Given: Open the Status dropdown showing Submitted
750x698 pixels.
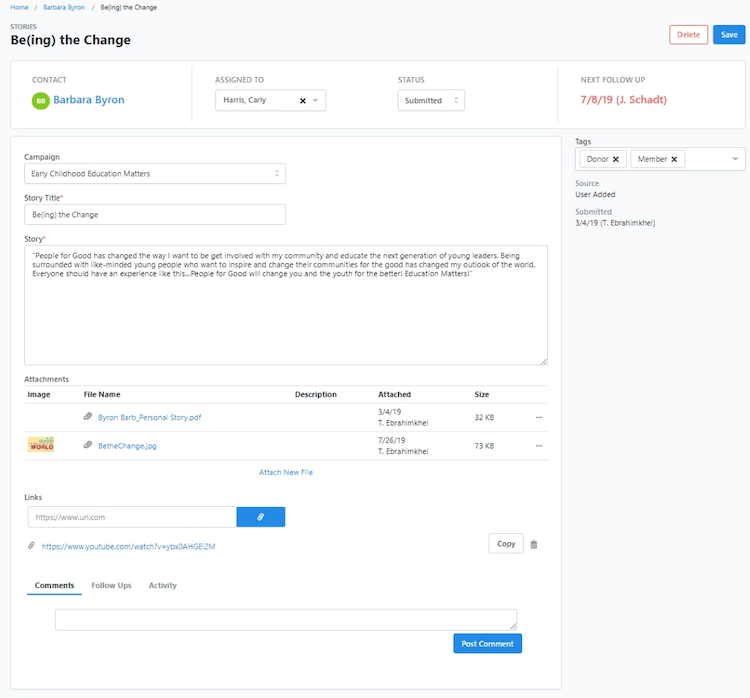Looking at the screenshot, I should [x=431, y=100].
